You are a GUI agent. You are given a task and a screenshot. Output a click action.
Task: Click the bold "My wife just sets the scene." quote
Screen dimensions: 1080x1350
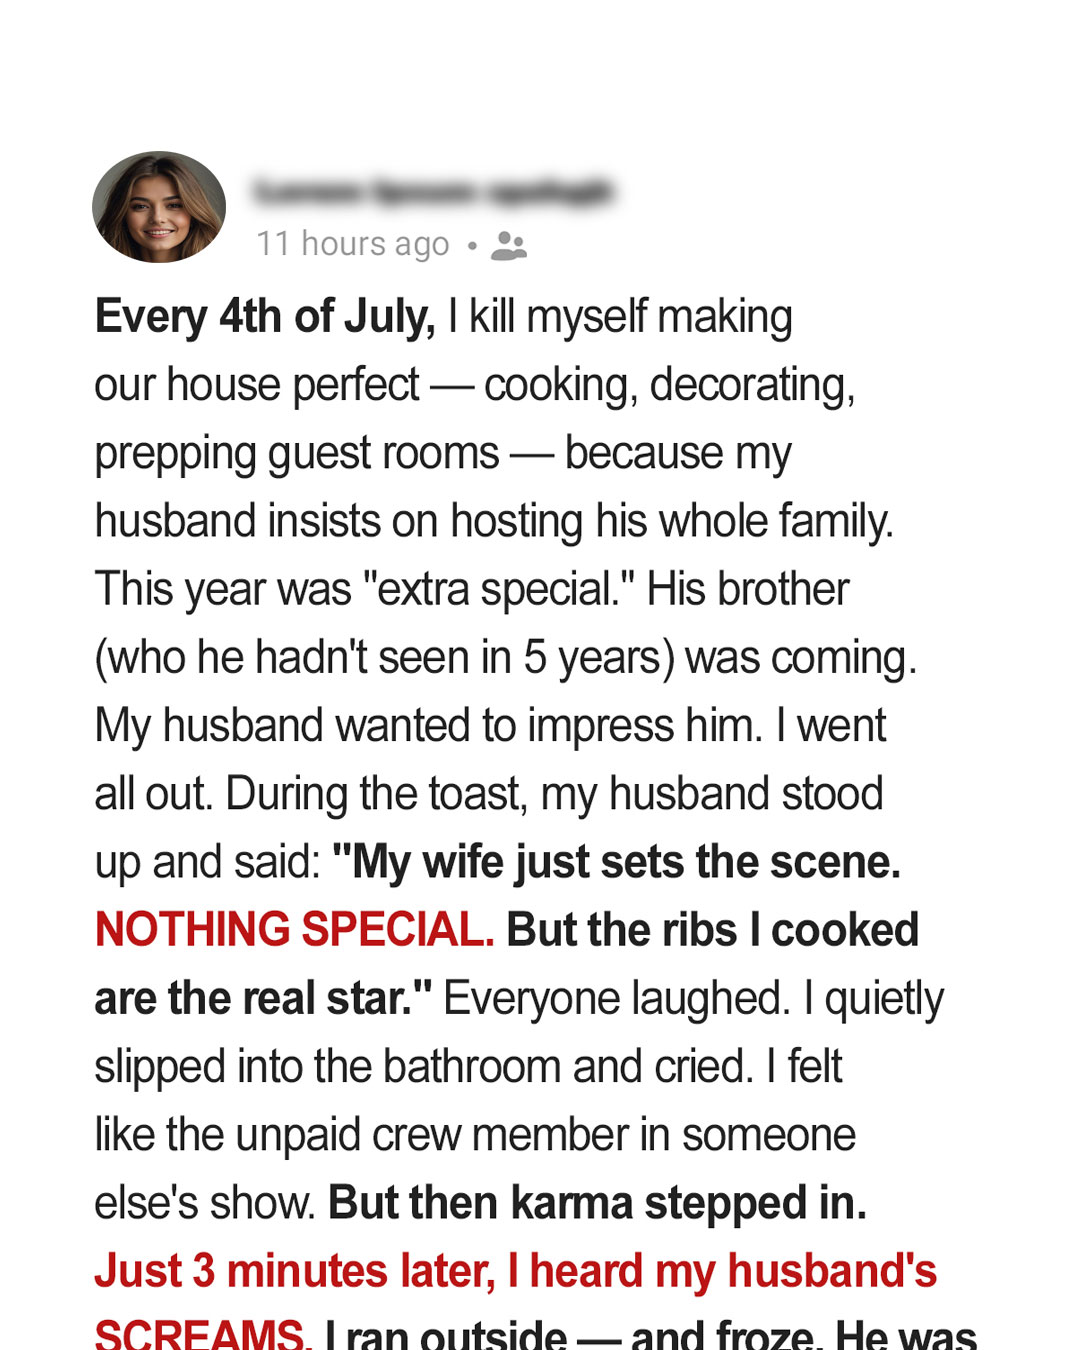(616, 862)
